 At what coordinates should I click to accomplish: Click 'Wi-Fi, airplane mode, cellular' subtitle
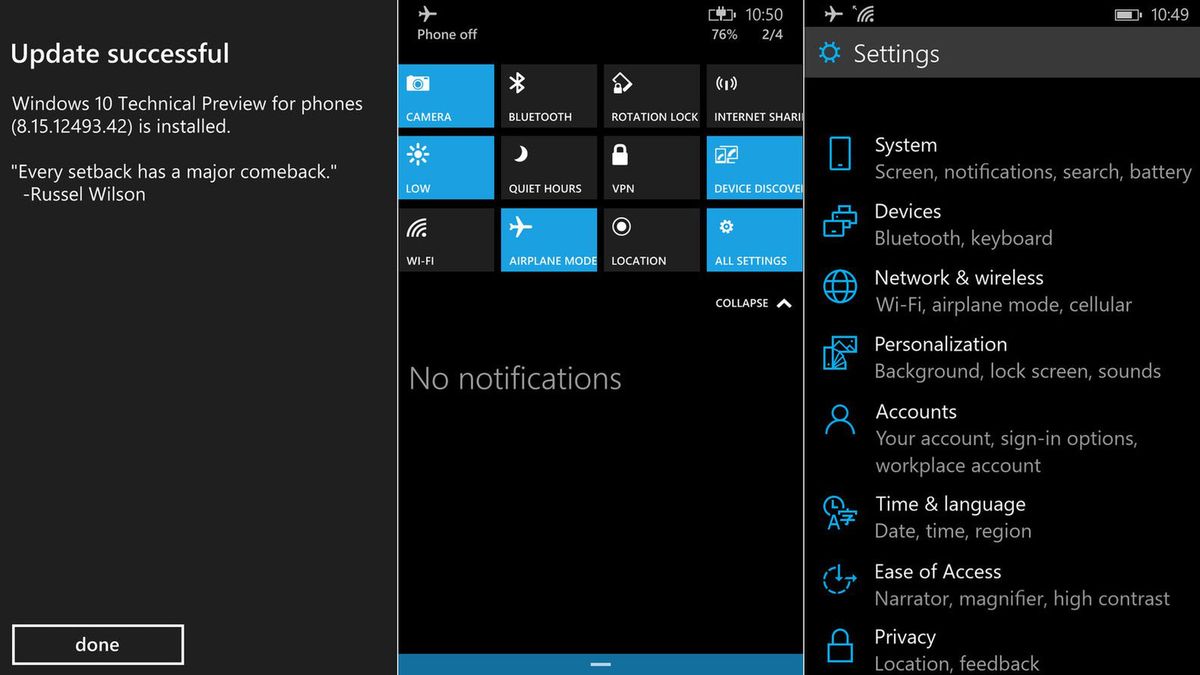[1004, 305]
